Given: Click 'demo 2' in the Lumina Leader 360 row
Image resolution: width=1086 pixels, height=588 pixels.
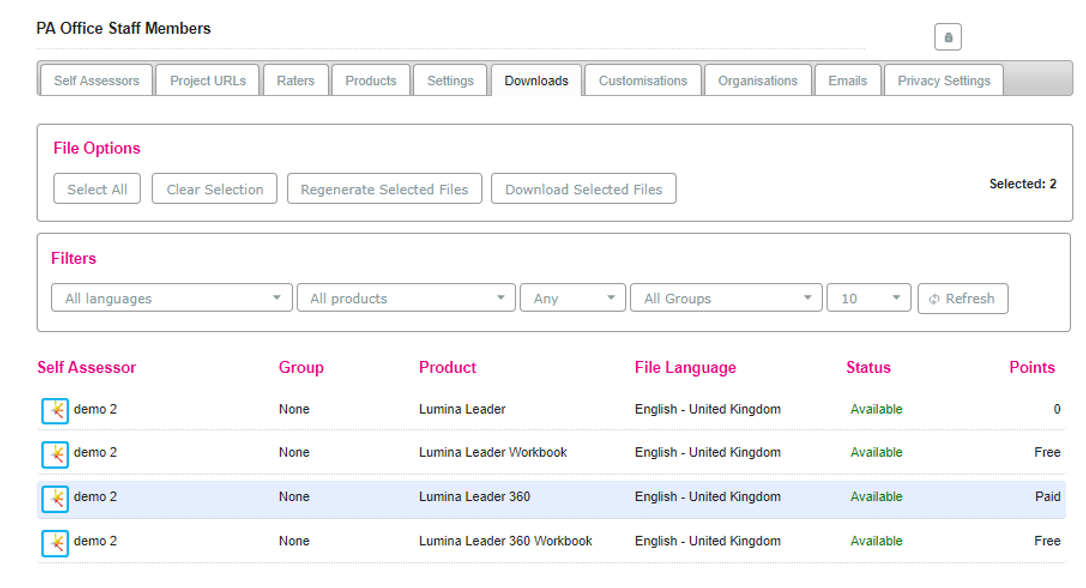Looking at the screenshot, I should point(96,497).
